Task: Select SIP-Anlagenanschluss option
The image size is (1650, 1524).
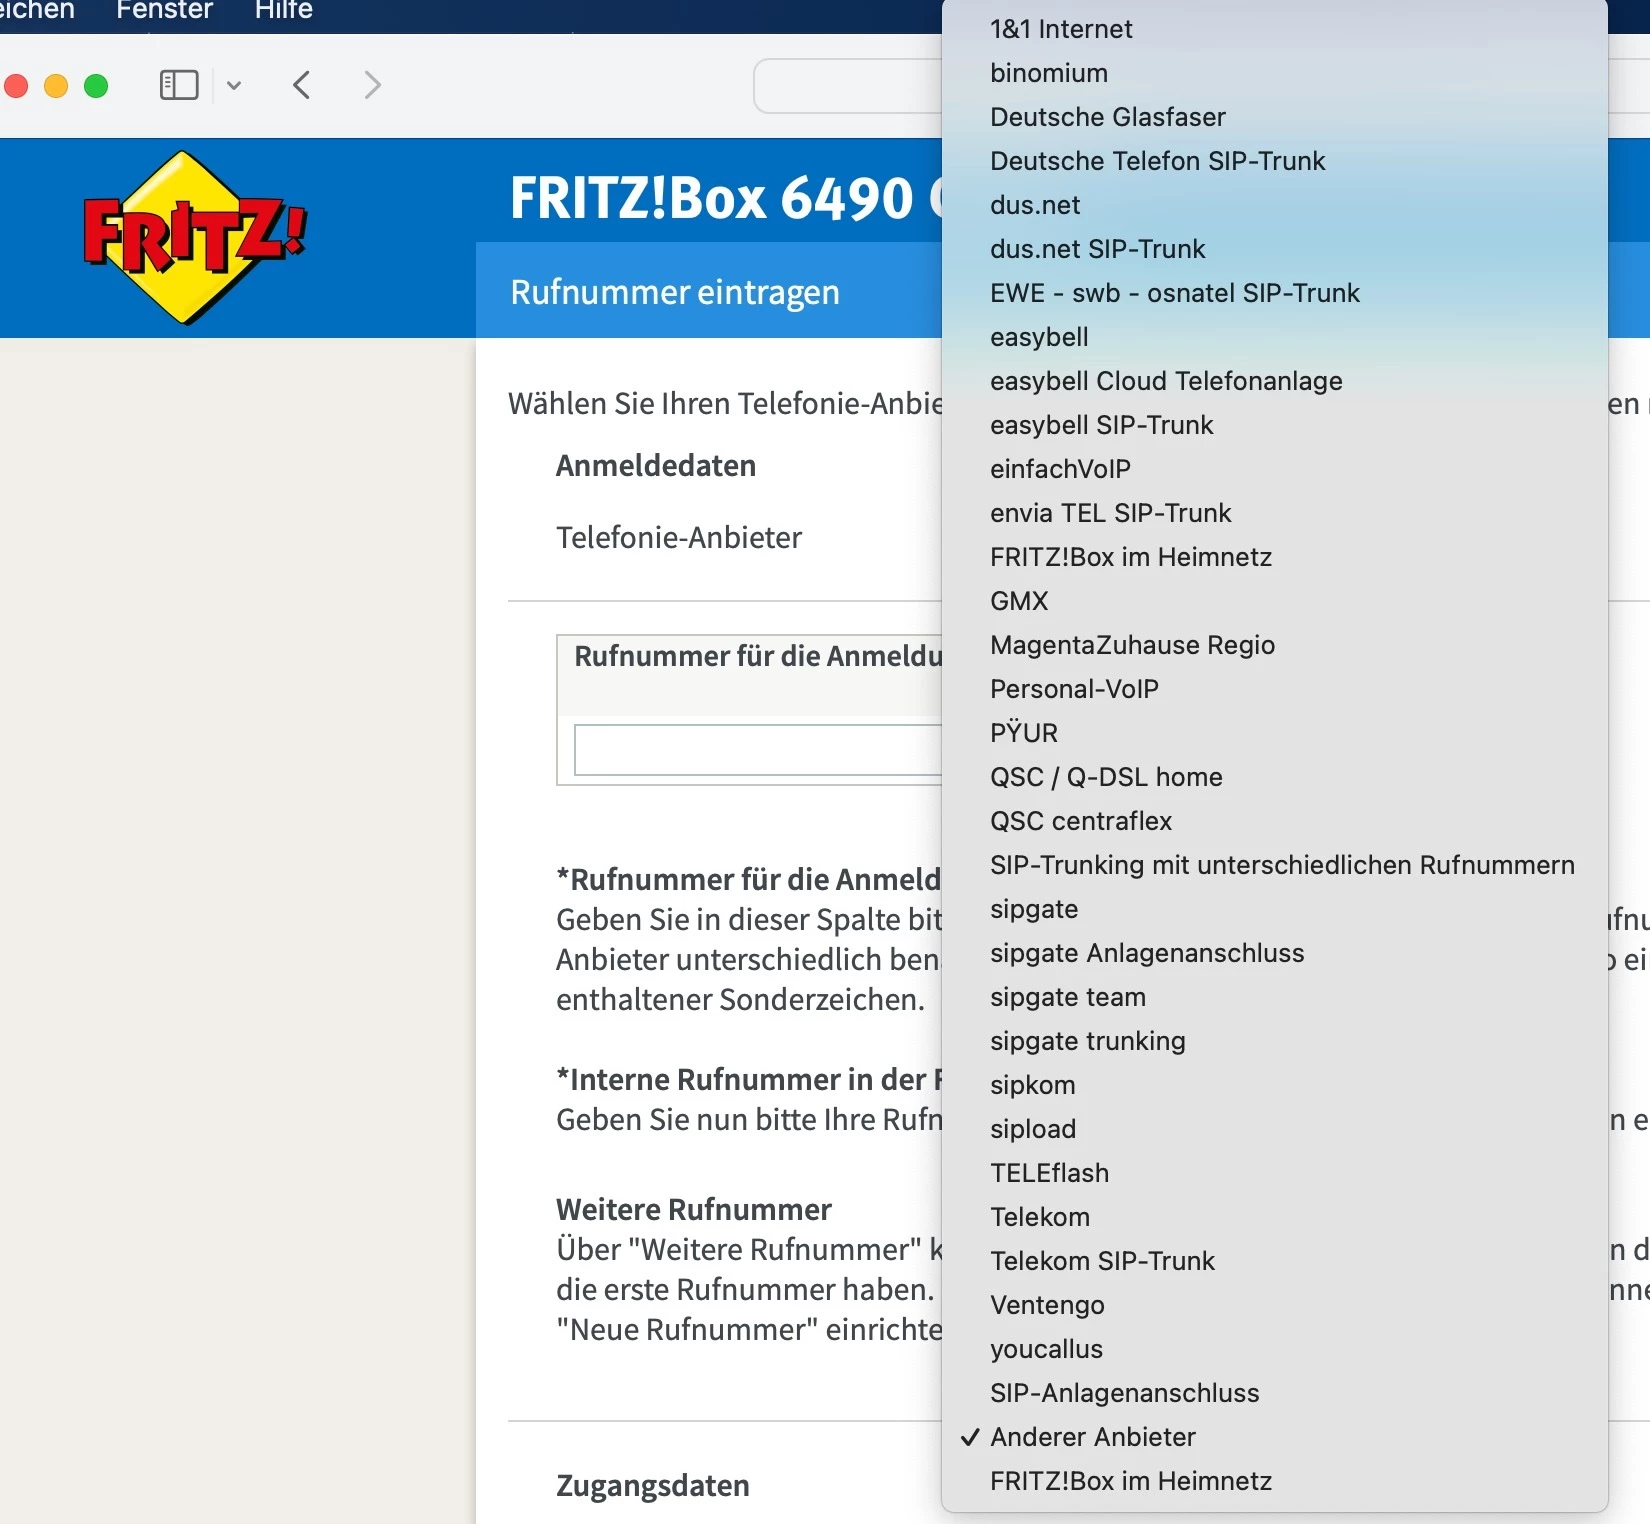Action: (1275, 1393)
